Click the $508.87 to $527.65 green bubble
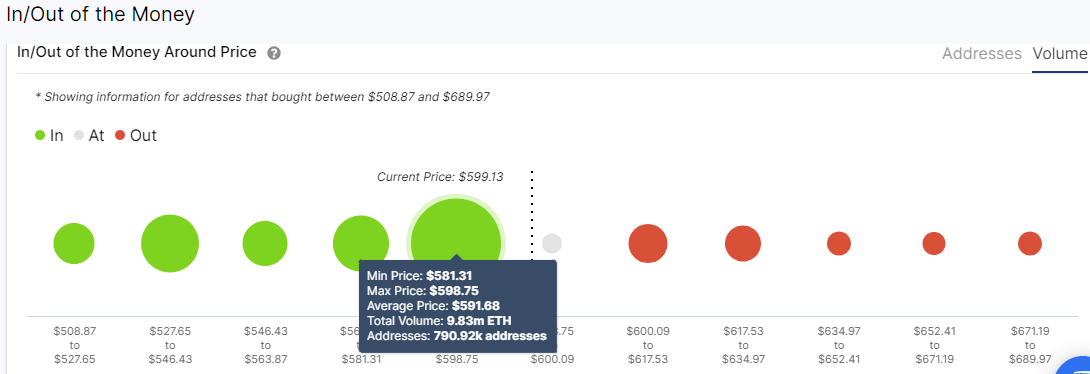The image size is (1090, 374). 74,244
